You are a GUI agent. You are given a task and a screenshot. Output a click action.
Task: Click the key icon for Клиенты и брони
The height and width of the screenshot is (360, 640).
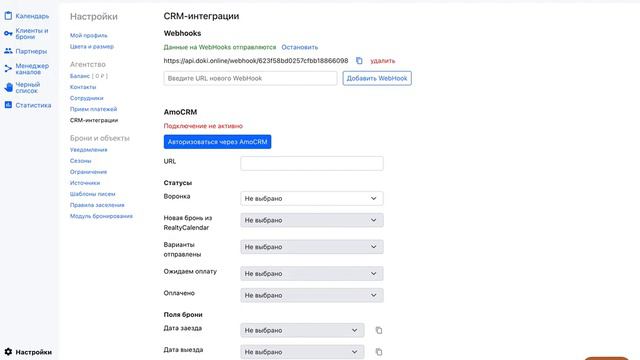(x=8, y=33)
